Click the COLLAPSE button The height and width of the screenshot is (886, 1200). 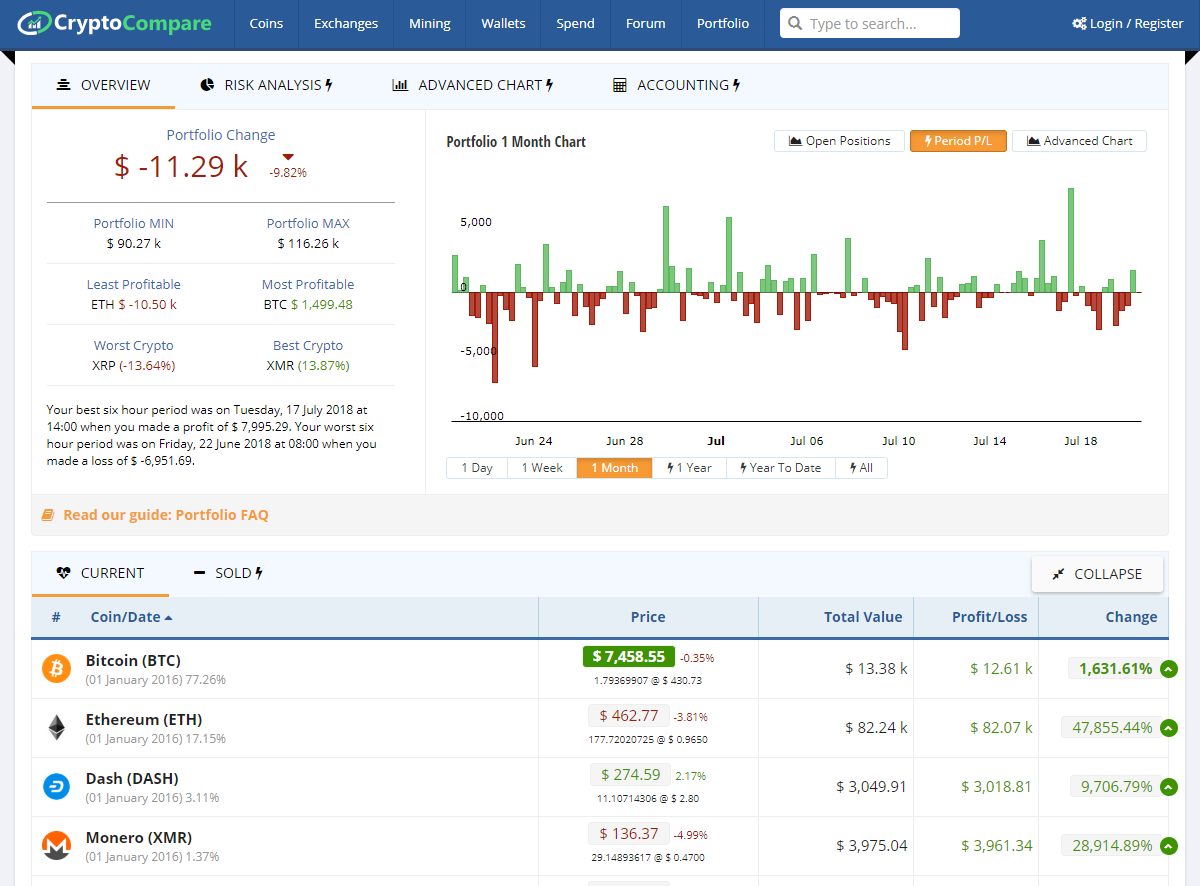pyautogui.click(x=1097, y=573)
